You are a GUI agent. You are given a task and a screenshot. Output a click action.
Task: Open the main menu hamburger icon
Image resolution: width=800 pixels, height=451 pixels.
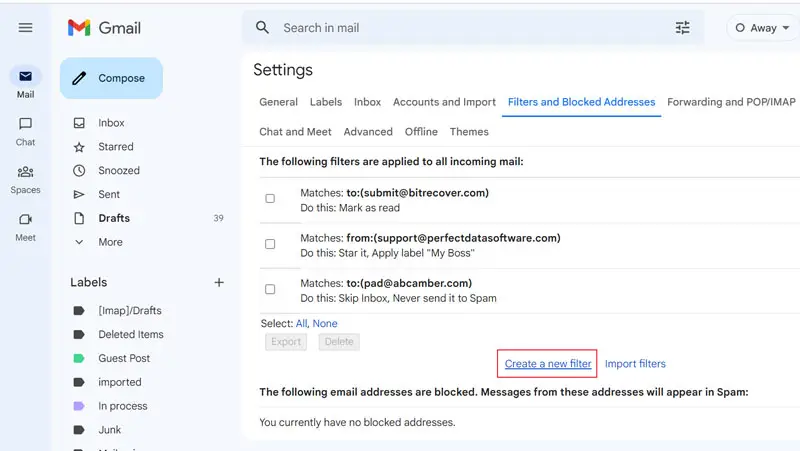(x=26, y=28)
